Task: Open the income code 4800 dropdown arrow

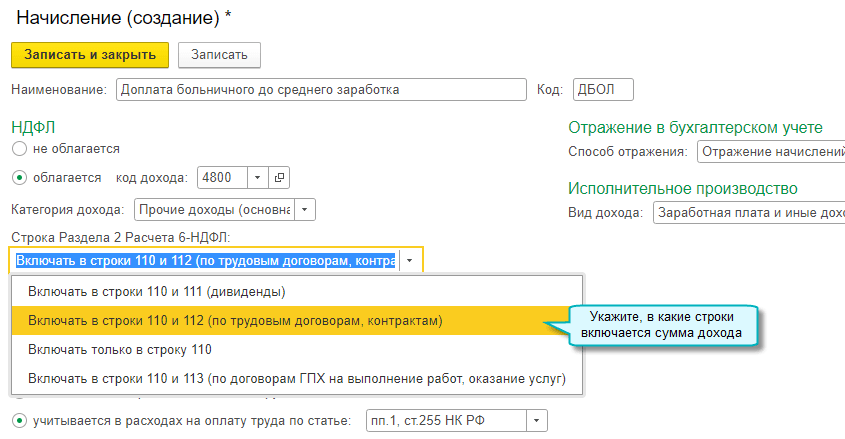Action: click(257, 177)
